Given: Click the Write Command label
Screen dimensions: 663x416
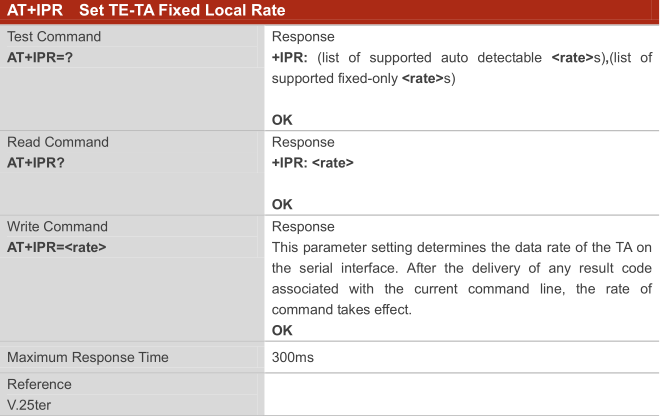Looking at the screenshot, I should pos(57,226).
